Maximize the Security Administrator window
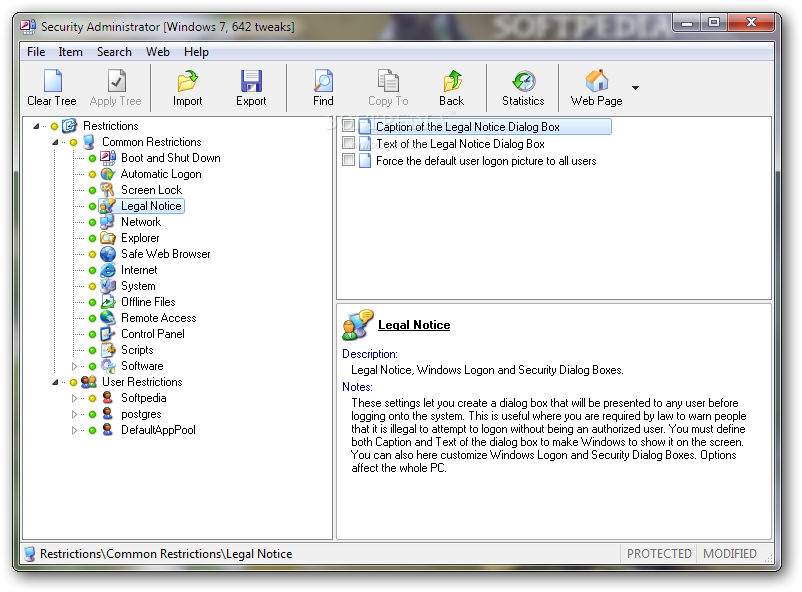Image resolution: width=802 pixels, height=592 pixels. [x=714, y=23]
